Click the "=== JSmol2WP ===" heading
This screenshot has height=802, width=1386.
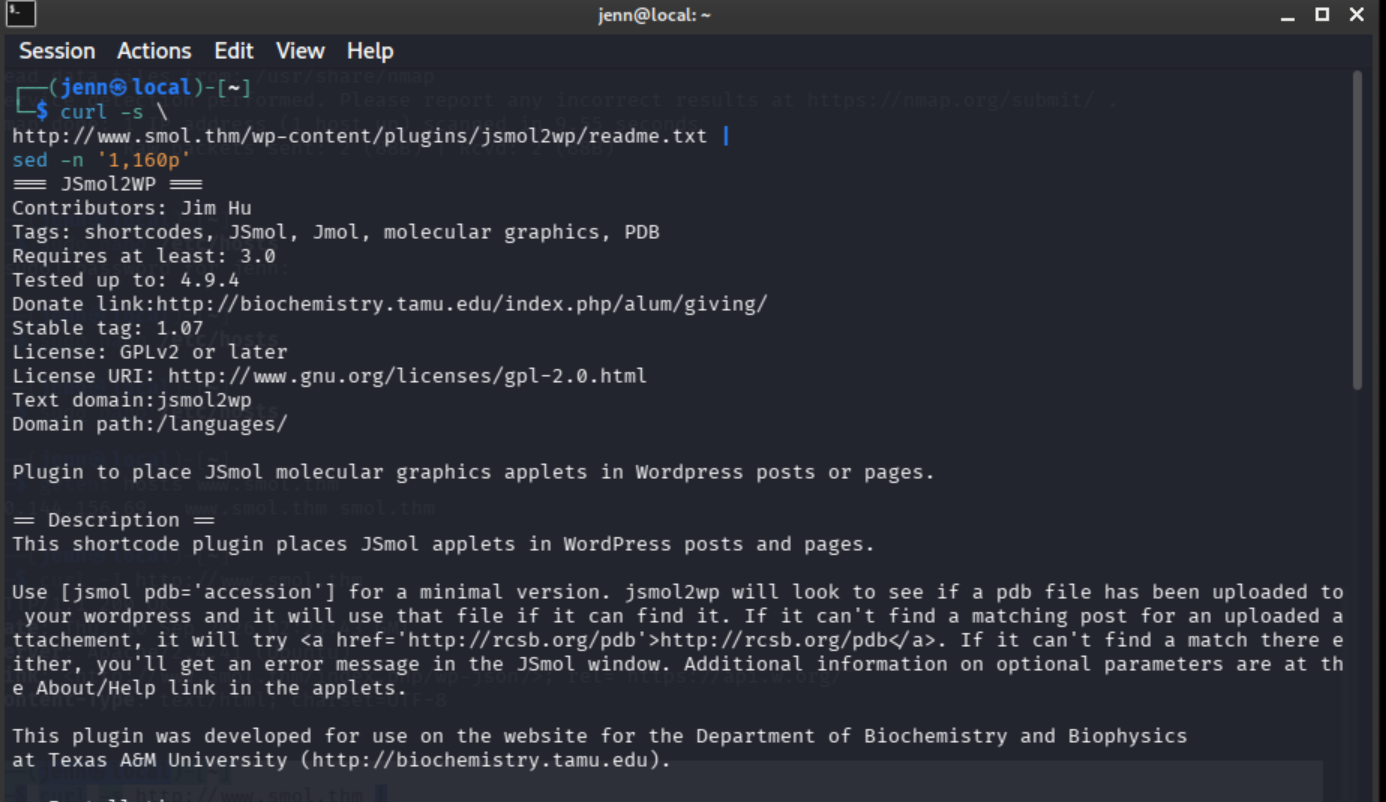pos(108,184)
